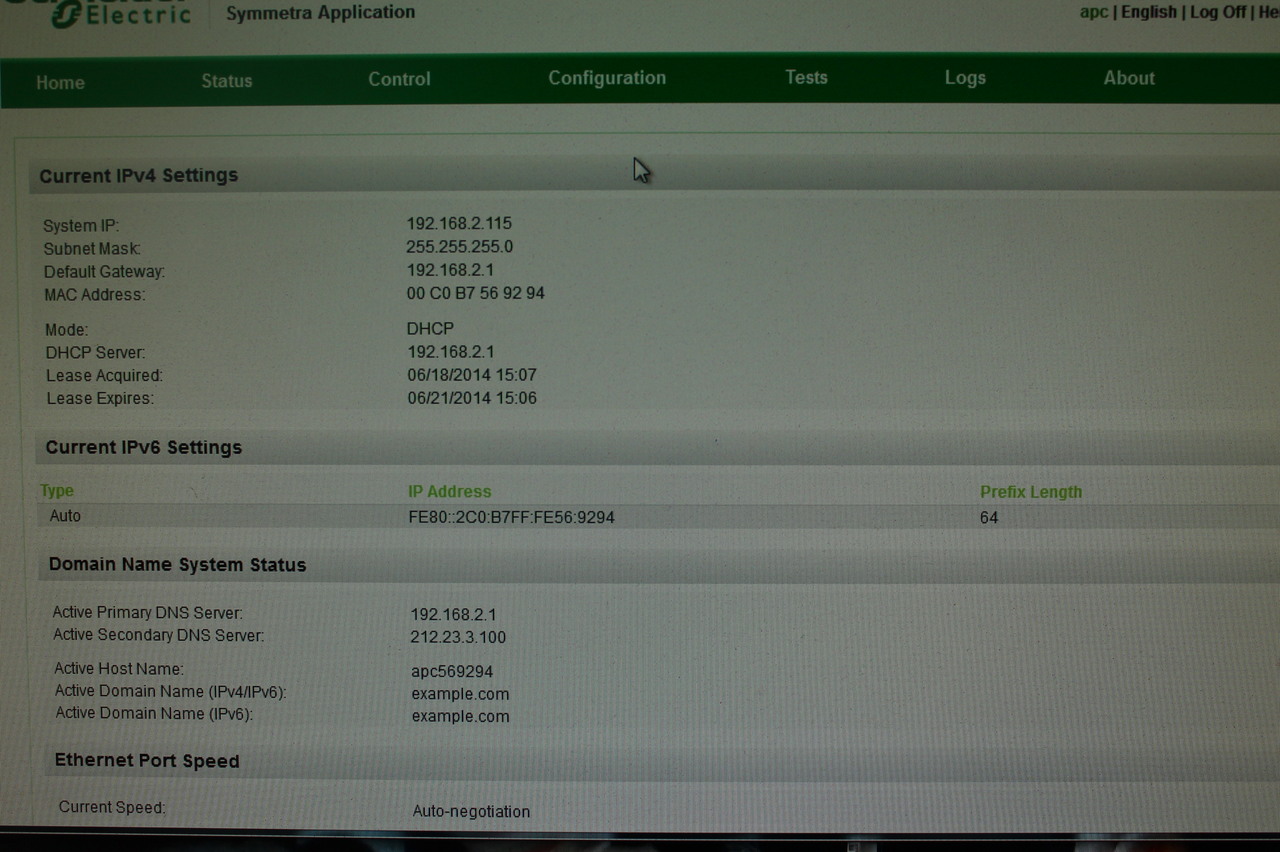Click the Auto type cell

coord(65,516)
